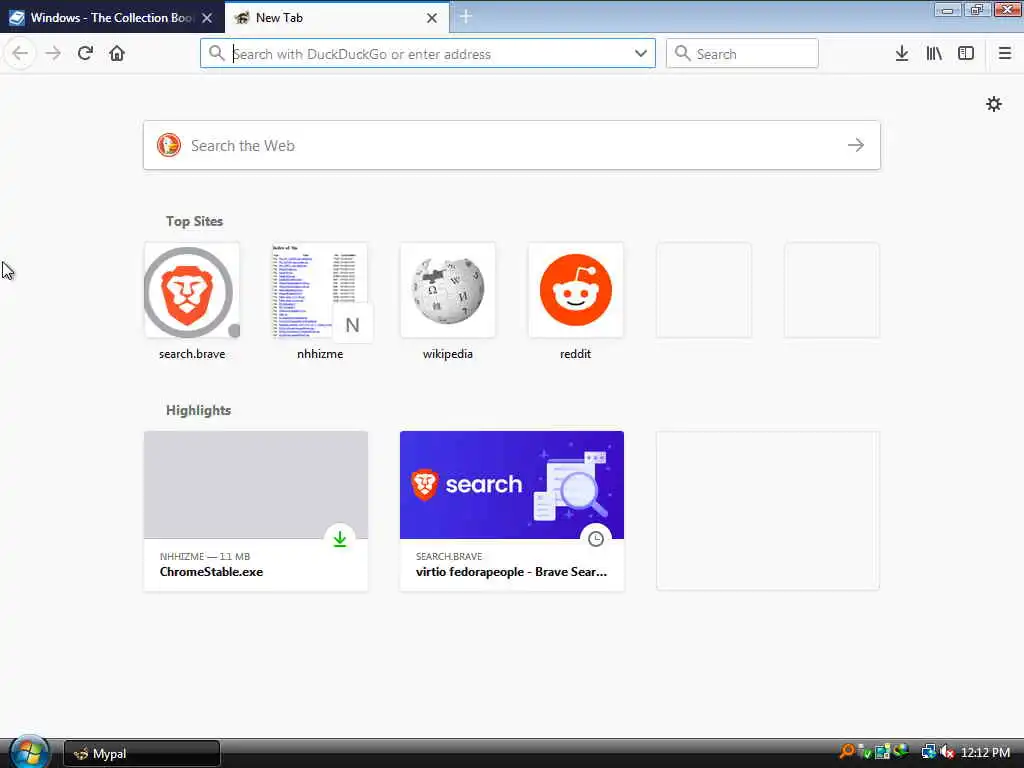Expand the address bar history dropdown

click(x=641, y=54)
